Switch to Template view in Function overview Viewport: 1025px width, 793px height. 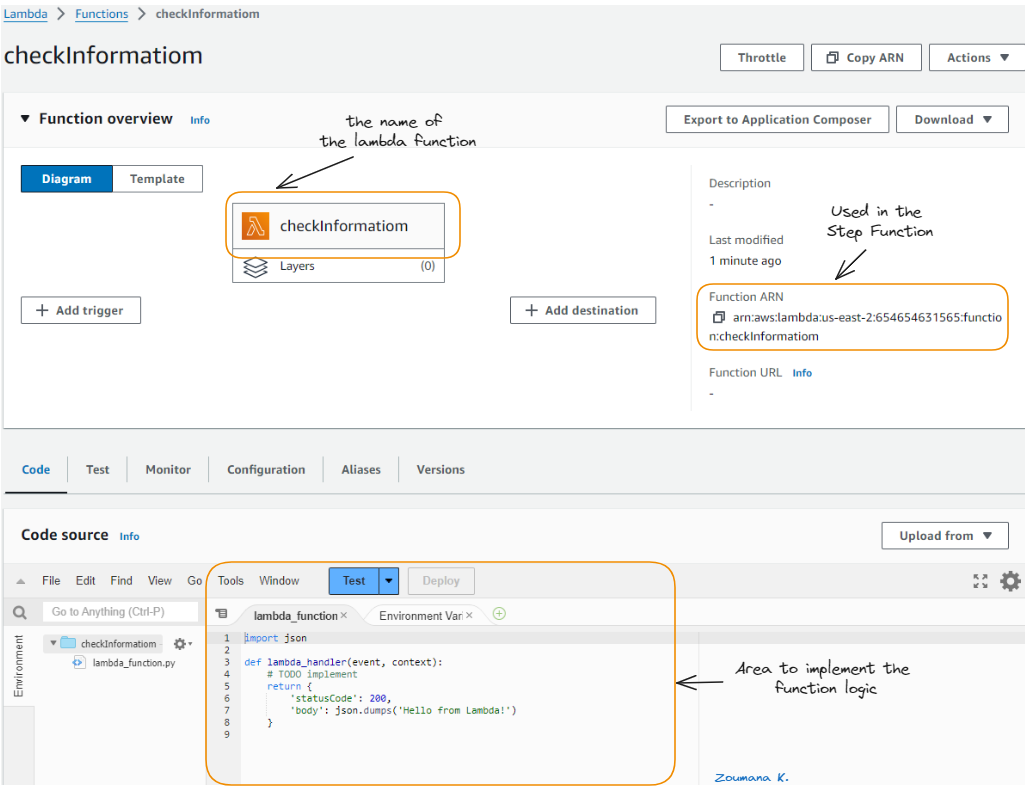click(x=157, y=178)
